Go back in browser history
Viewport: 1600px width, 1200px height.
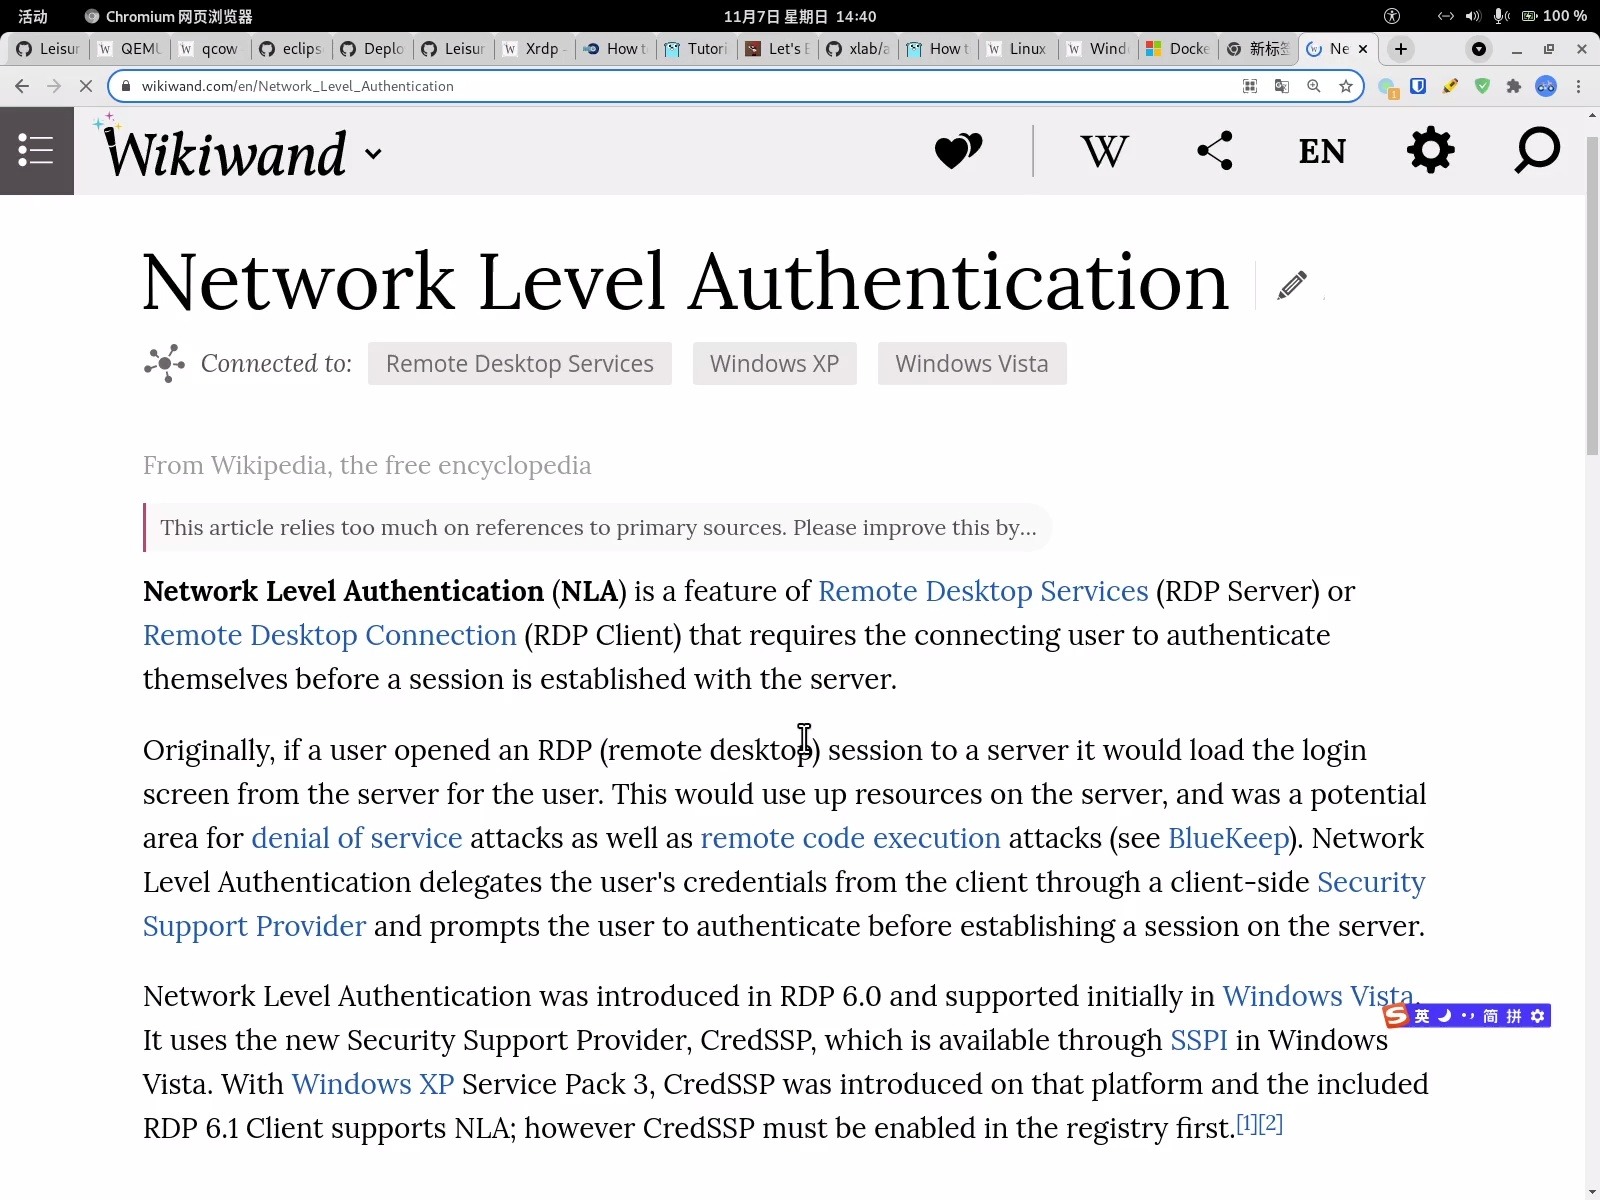22,86
